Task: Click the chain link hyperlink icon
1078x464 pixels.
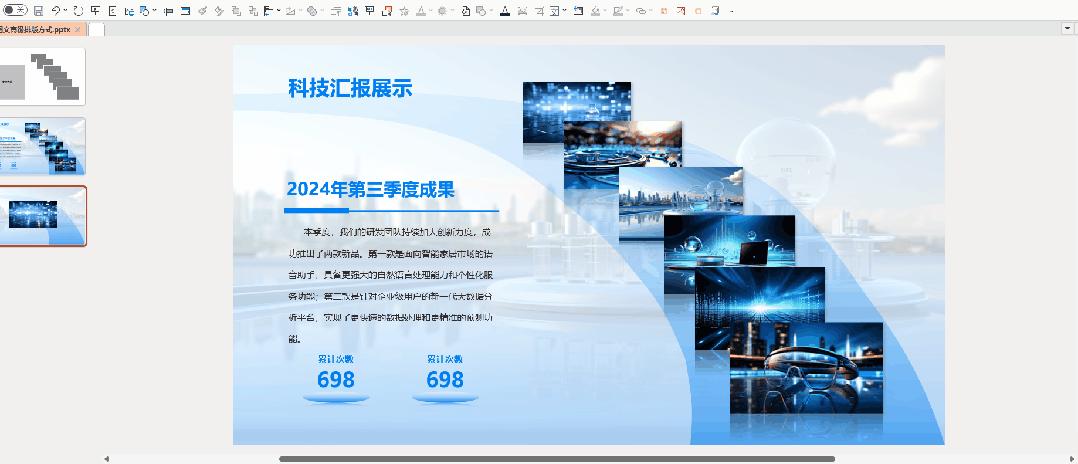Action: pos(641,11)
